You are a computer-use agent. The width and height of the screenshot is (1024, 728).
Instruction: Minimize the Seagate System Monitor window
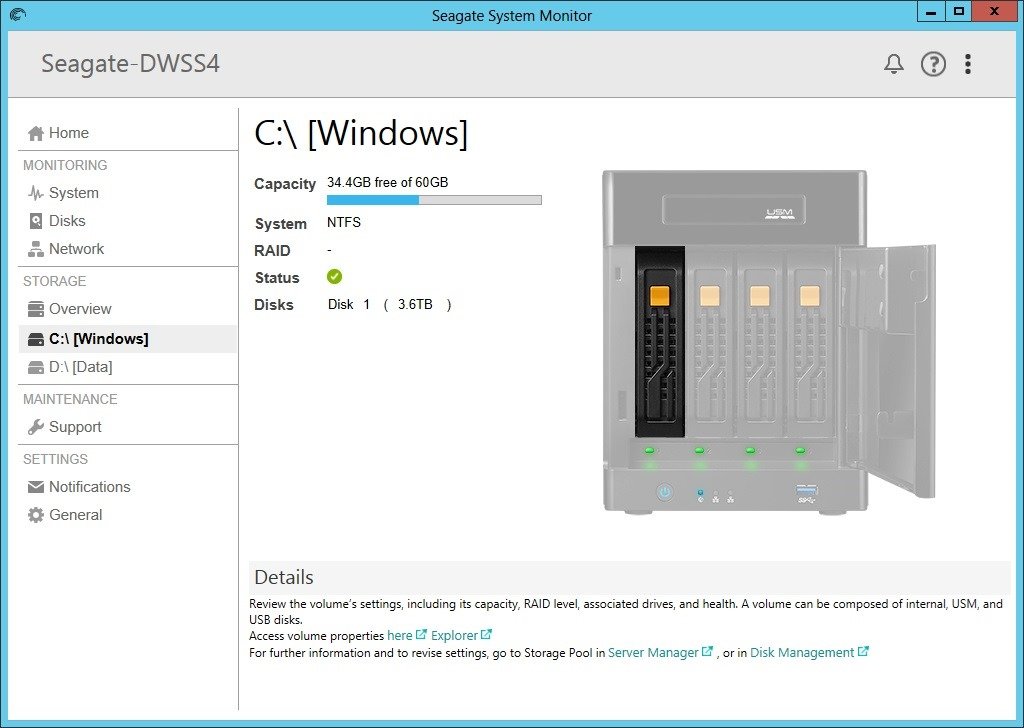click(931, 11)
